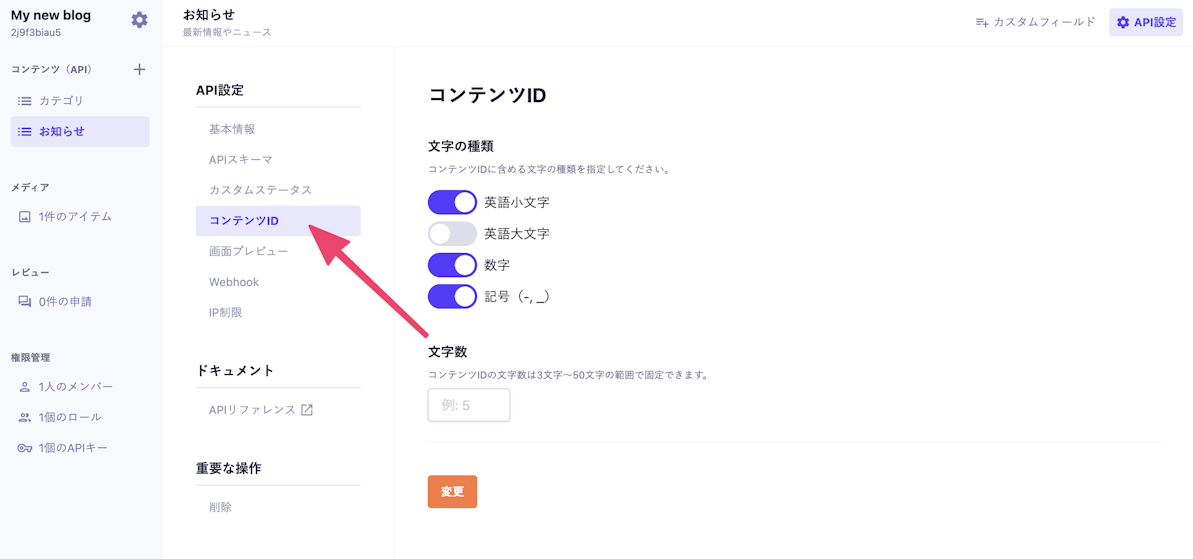Viewport: 1193px width, 559px height.
Task: Click the list icon next to カテゴリ
Action: [24, 100]
